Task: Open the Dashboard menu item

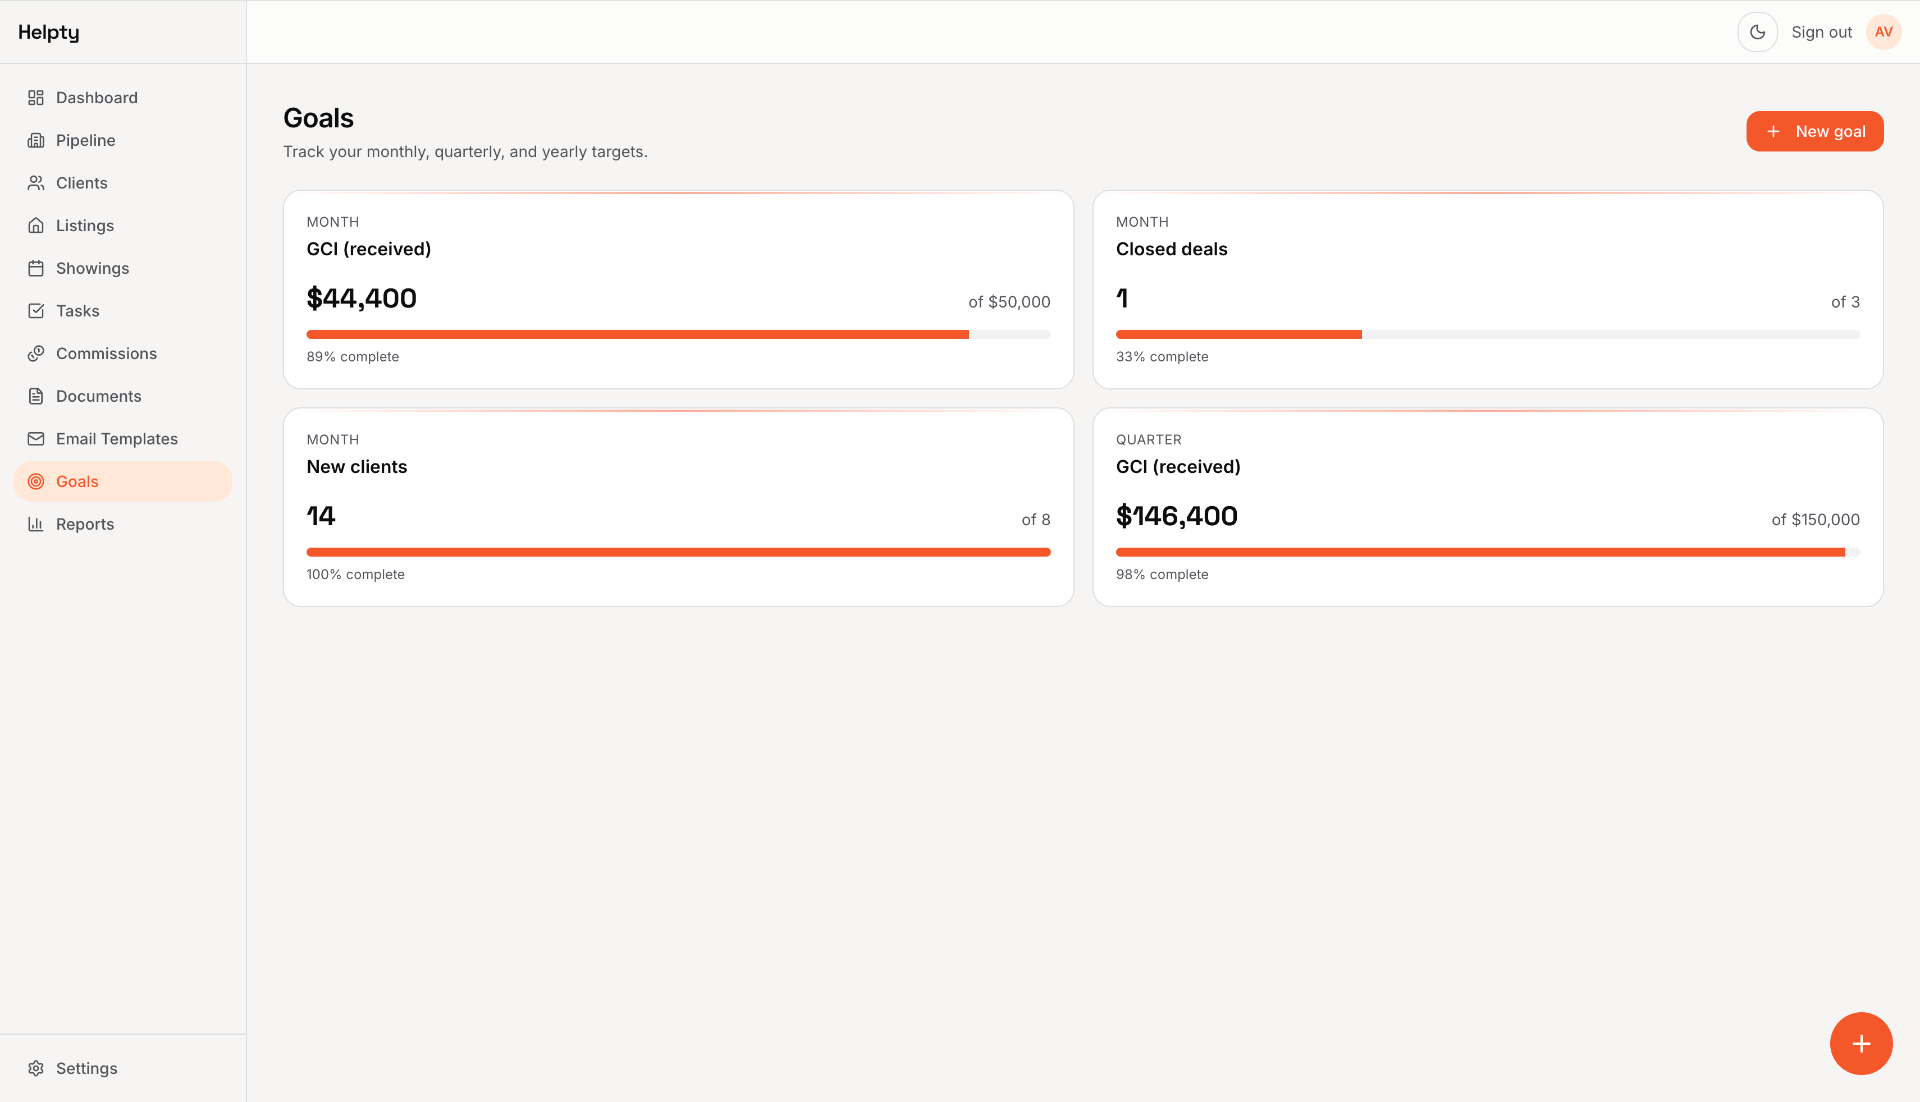Action: tap(123, 98)
